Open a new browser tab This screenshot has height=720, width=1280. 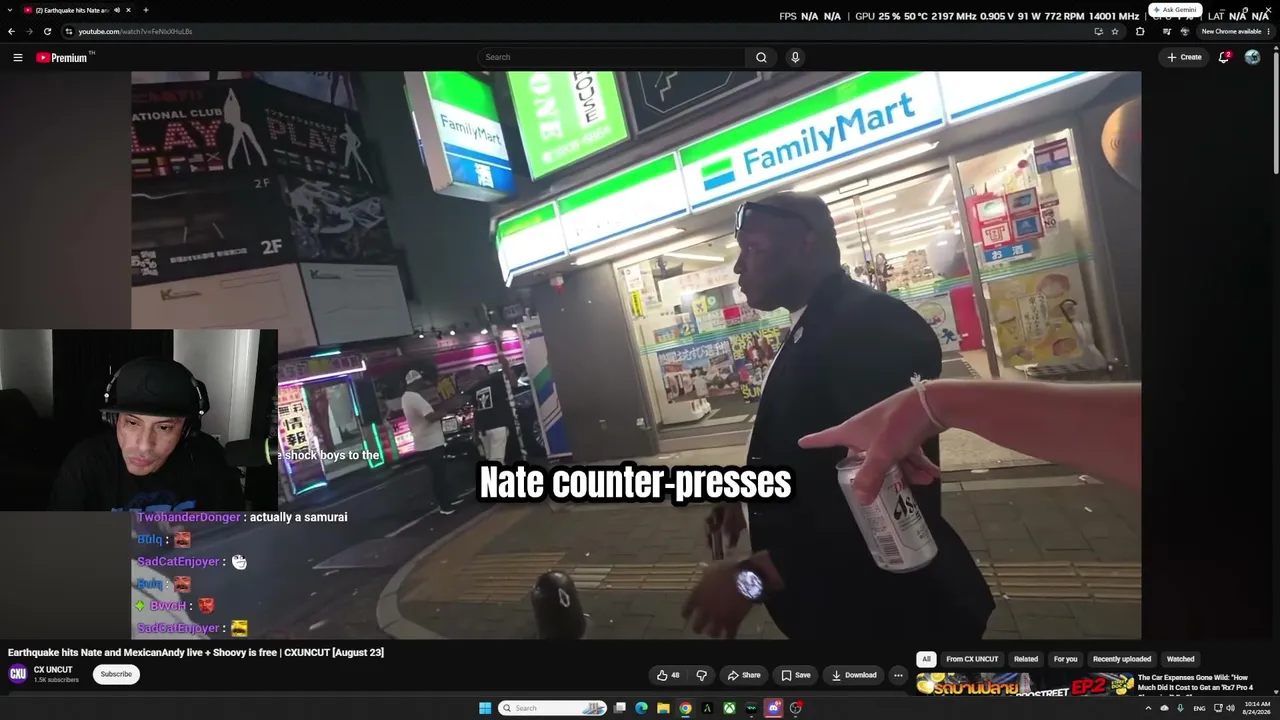146,10
